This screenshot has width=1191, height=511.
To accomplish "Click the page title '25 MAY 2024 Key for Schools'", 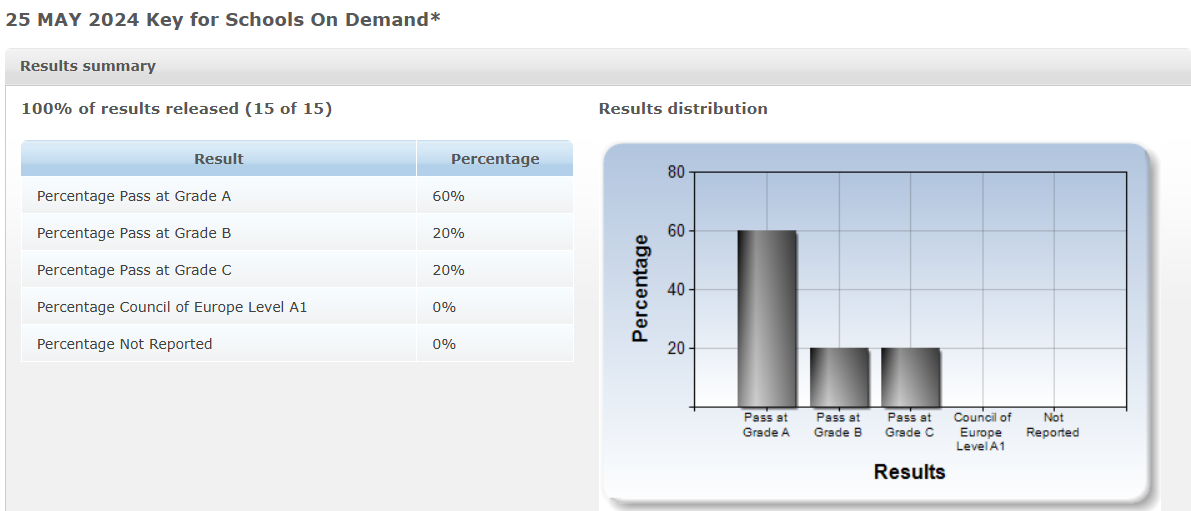I will click(x=223, y=20).
